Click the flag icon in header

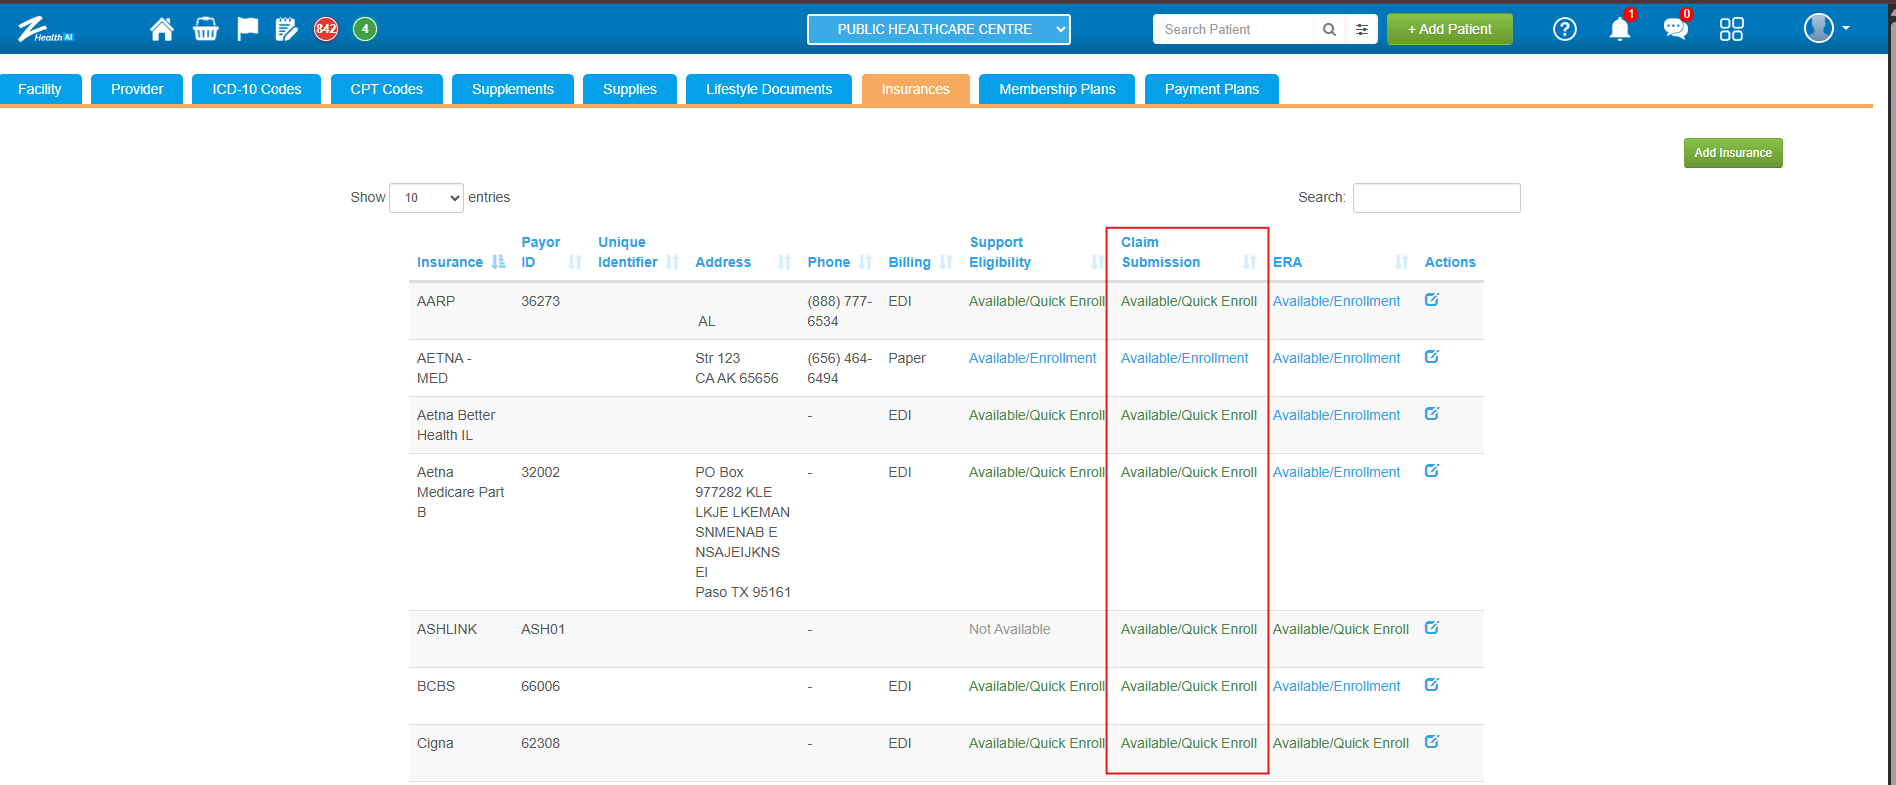click(247, 29)
